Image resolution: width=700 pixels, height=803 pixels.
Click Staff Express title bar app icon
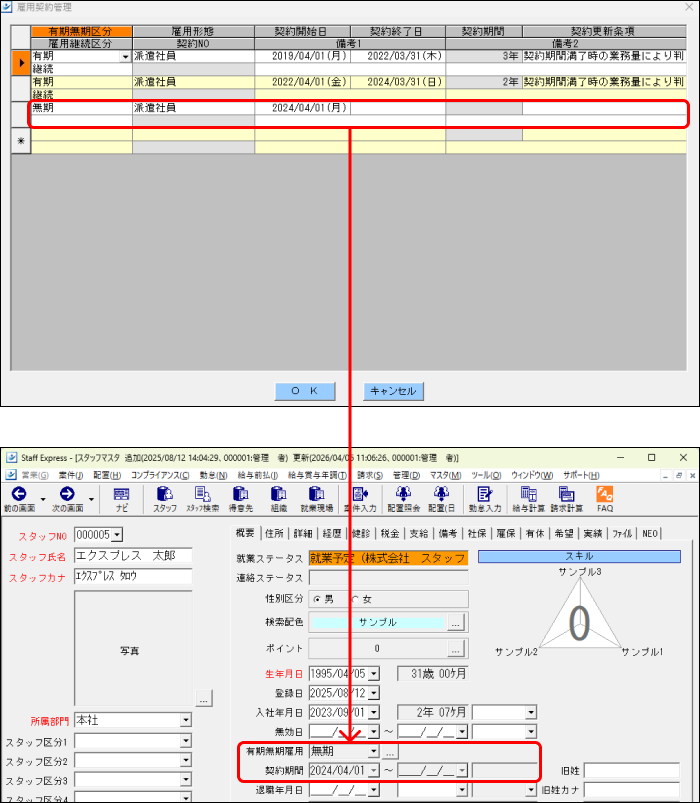click(11, 457)
